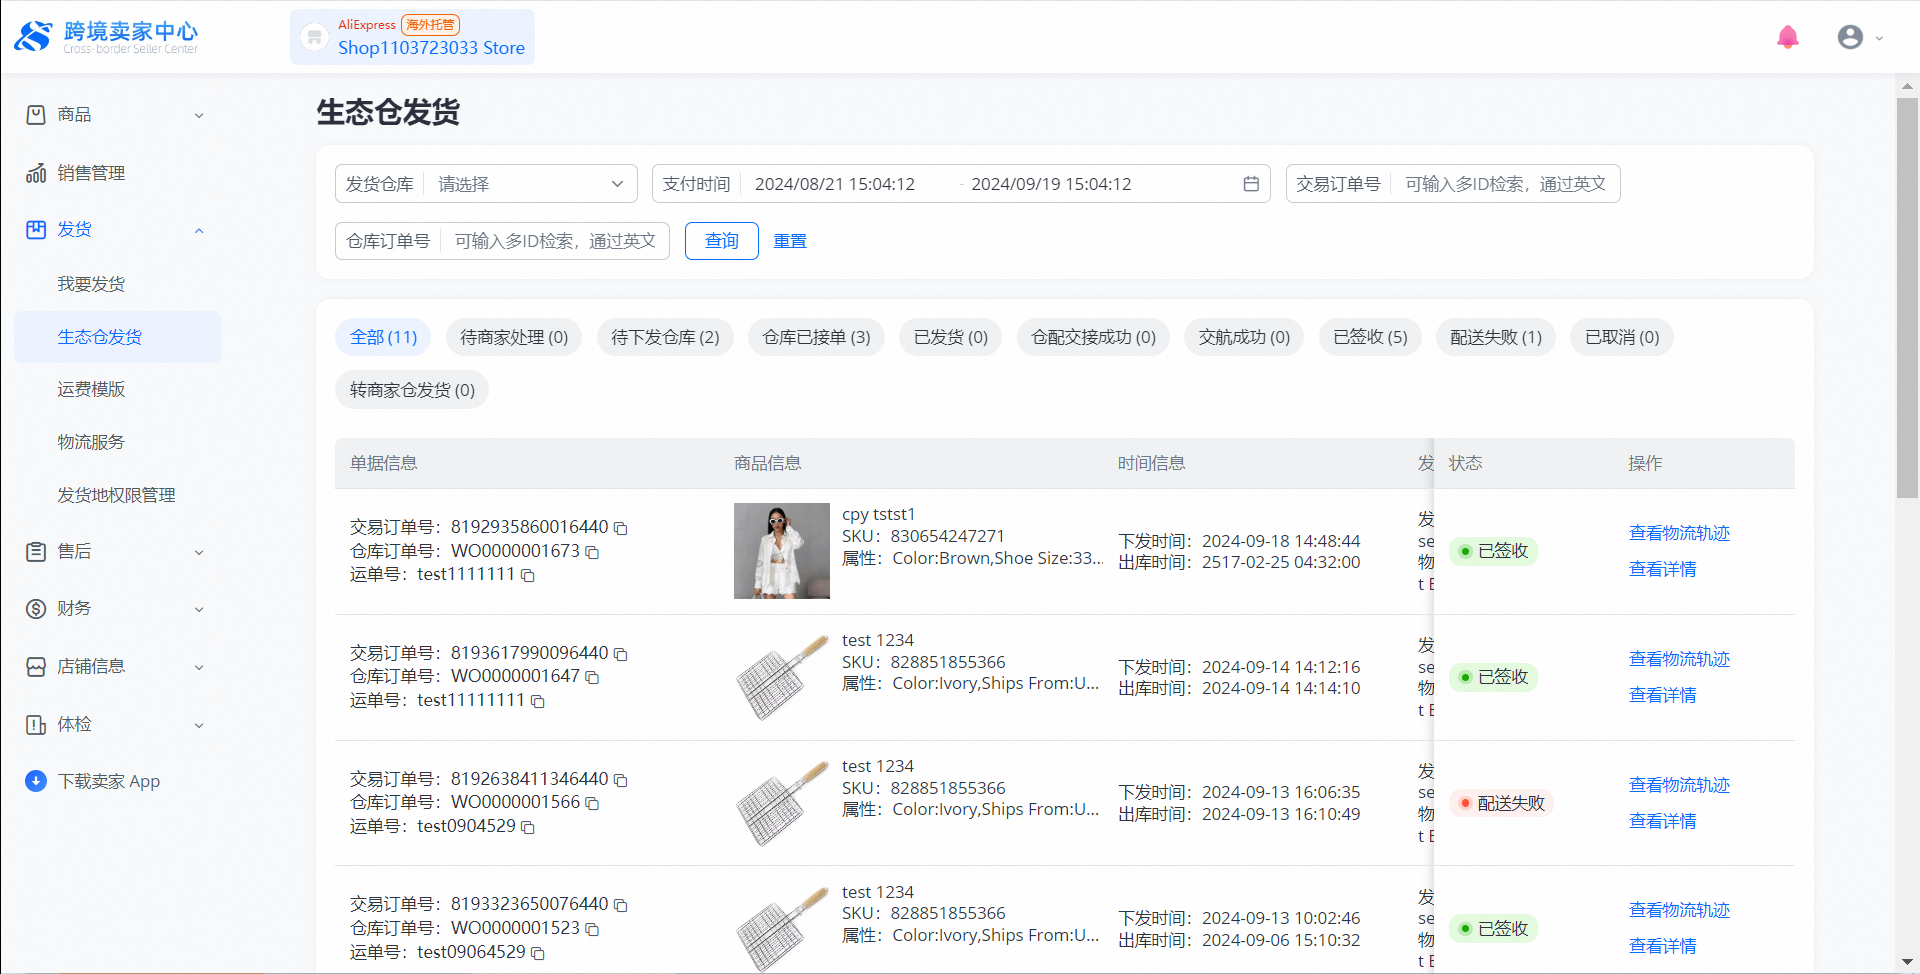Copy waybill number test0904529
Image resolution: width=1920 pixels, height=974 pixels.
(528, 828)
